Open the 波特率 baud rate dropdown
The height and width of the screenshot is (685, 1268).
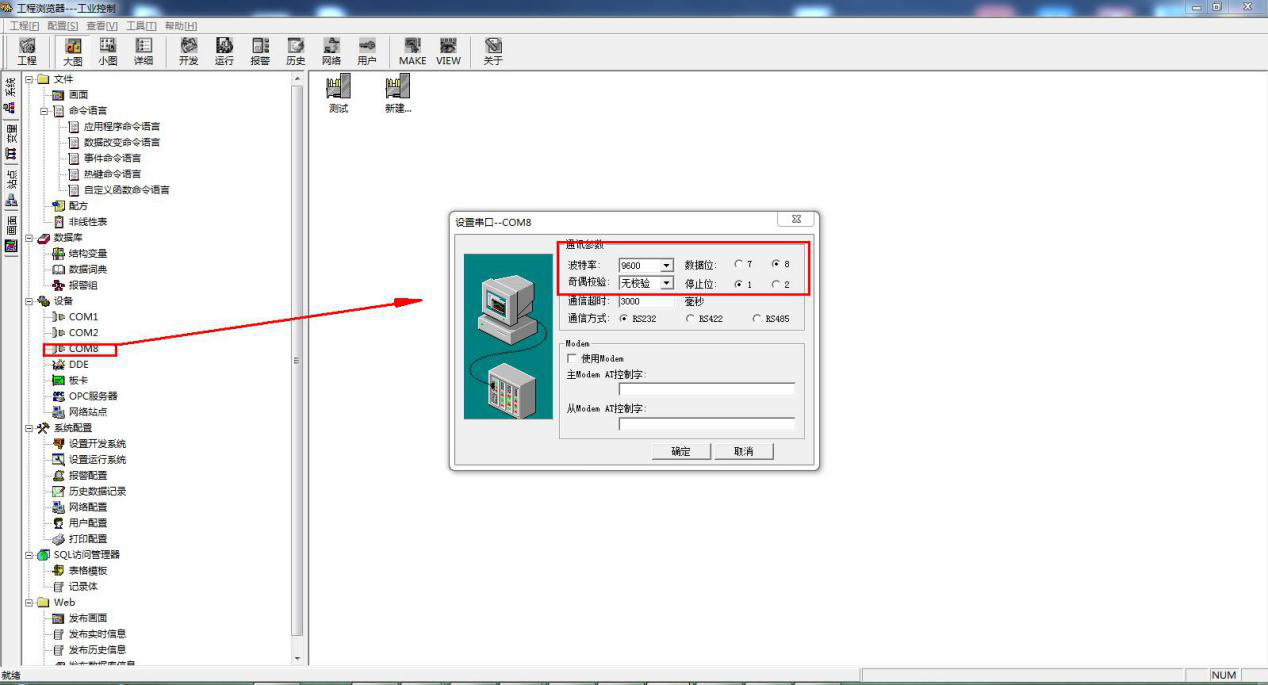coord(666,266)
